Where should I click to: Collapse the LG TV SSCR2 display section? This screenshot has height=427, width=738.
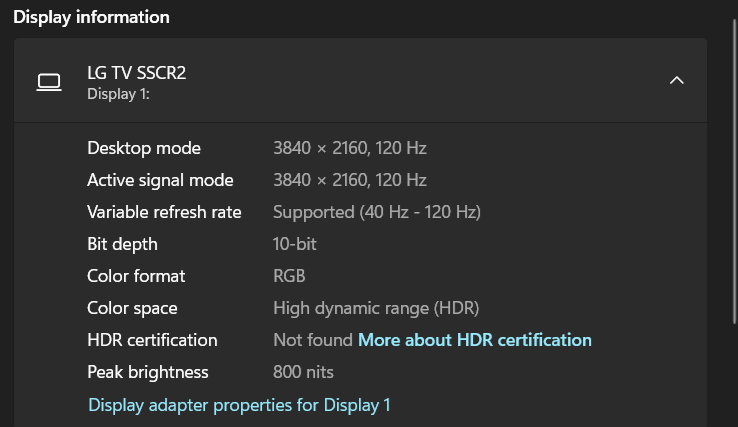coord(676,81)
